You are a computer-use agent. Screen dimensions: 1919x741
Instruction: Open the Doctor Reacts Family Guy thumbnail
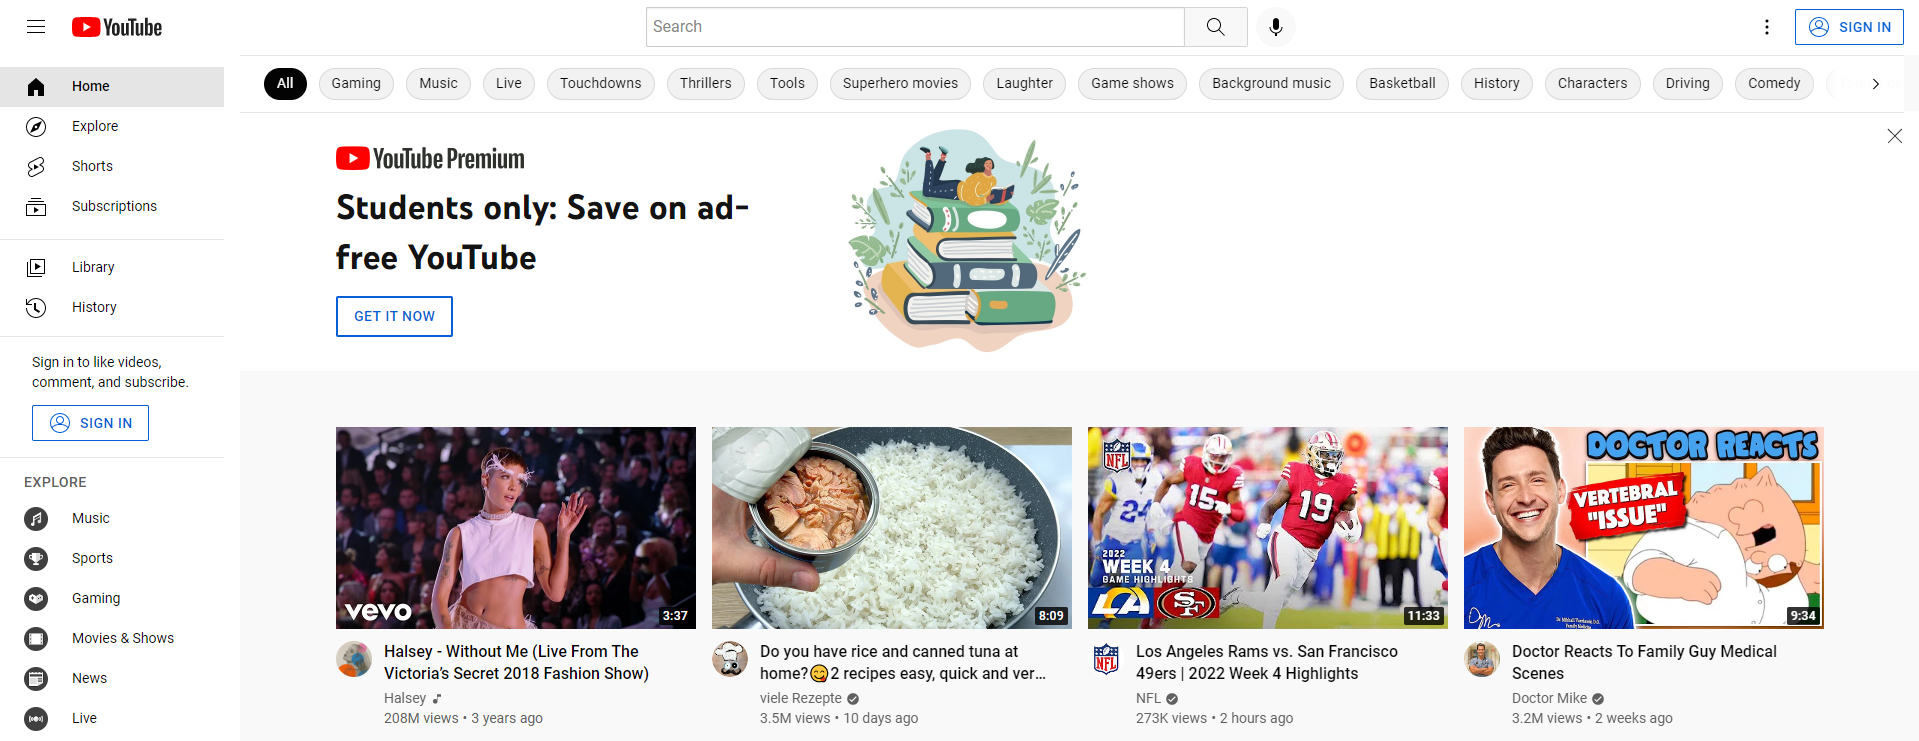[1644, 528]
